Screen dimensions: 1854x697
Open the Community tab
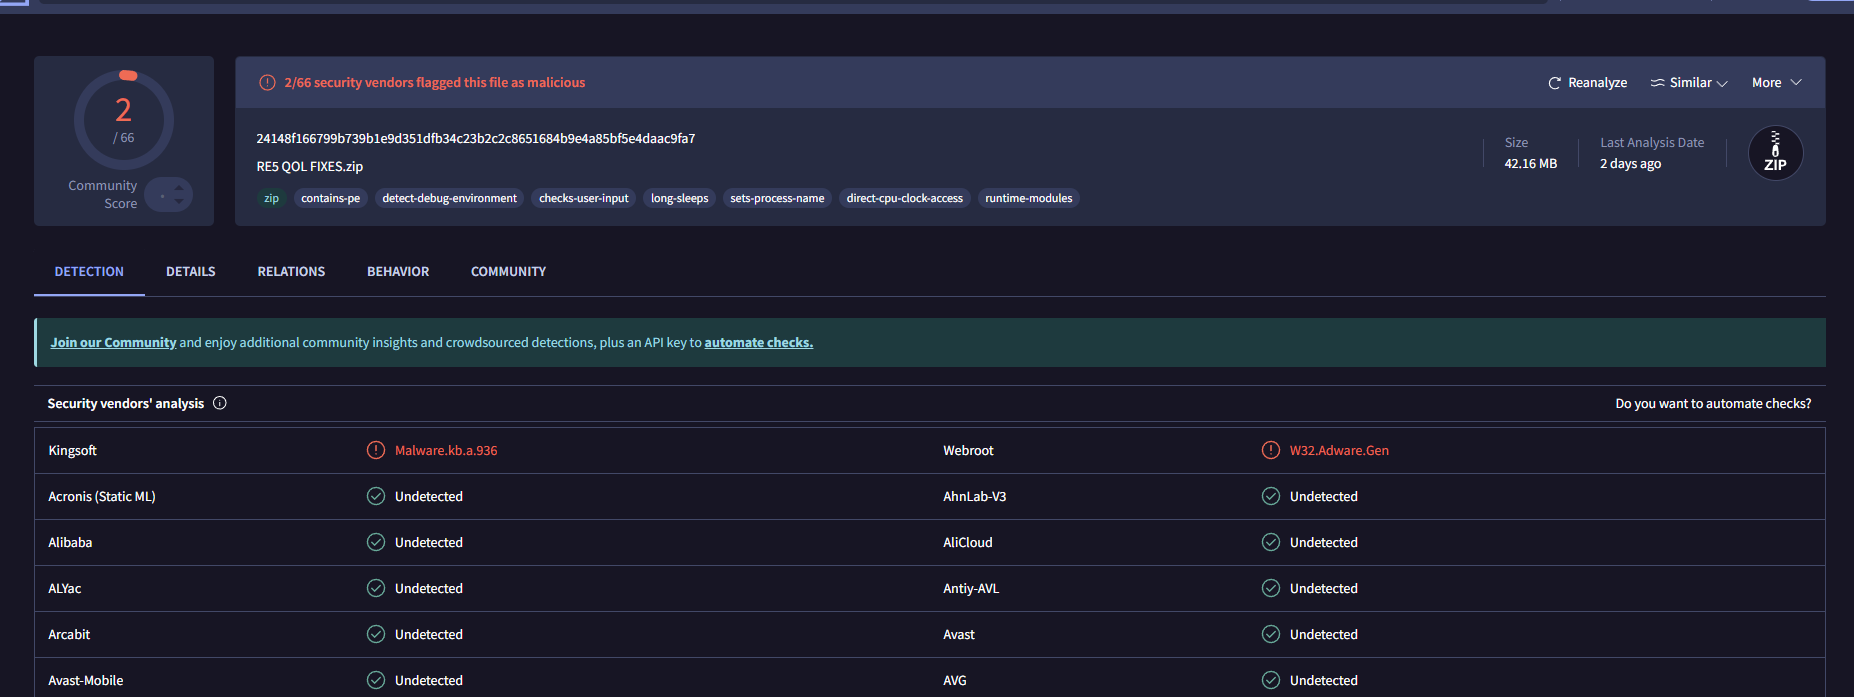click(508, 271)
